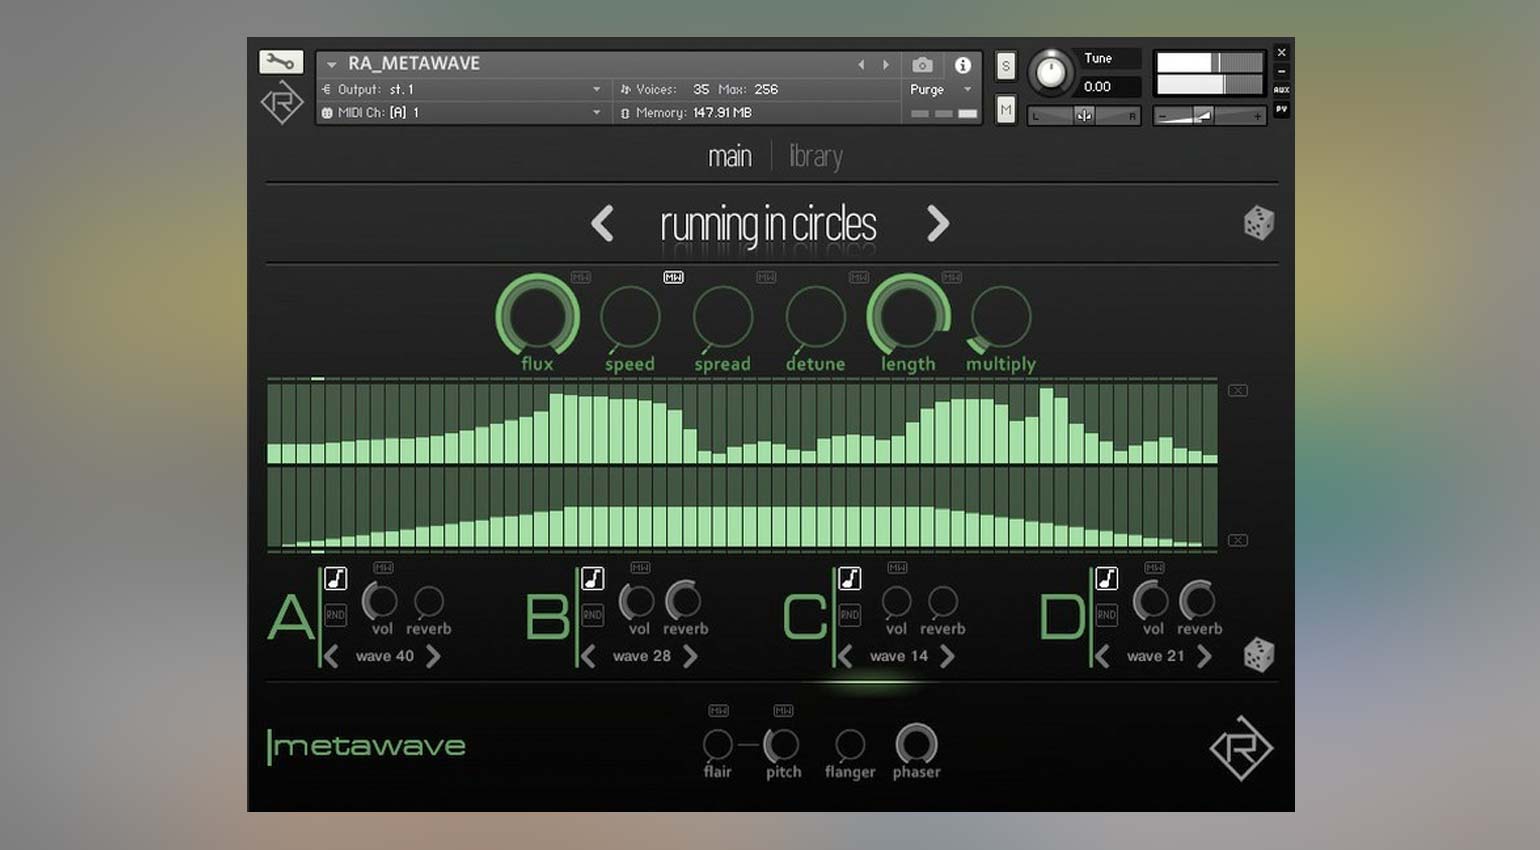
Task: Clear the upper sequencer with the x icon
Action: point(1238,391)
